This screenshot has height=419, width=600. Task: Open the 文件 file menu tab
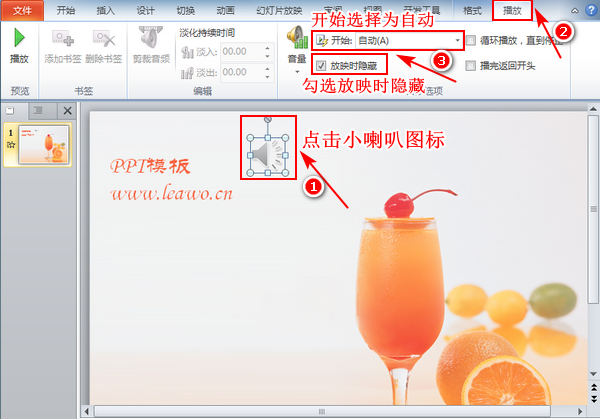(x=22, y=10)
